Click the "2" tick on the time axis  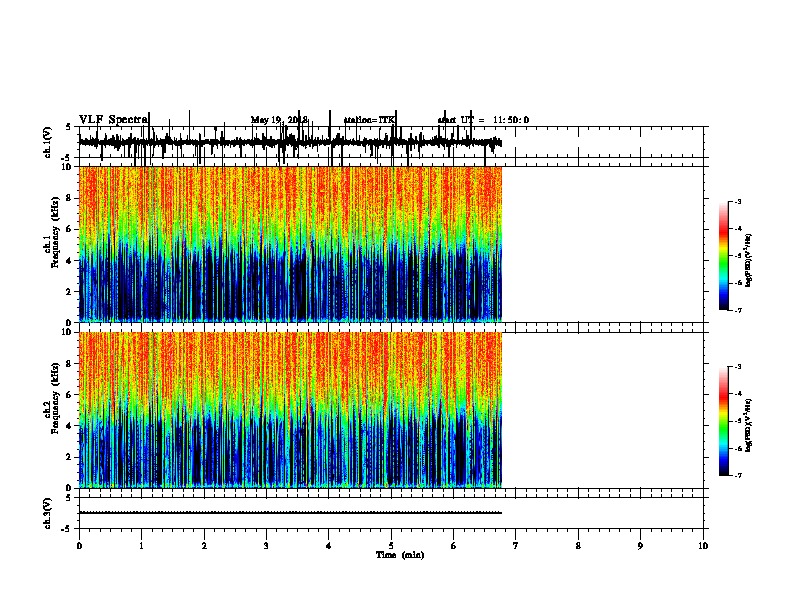[204, 546]
